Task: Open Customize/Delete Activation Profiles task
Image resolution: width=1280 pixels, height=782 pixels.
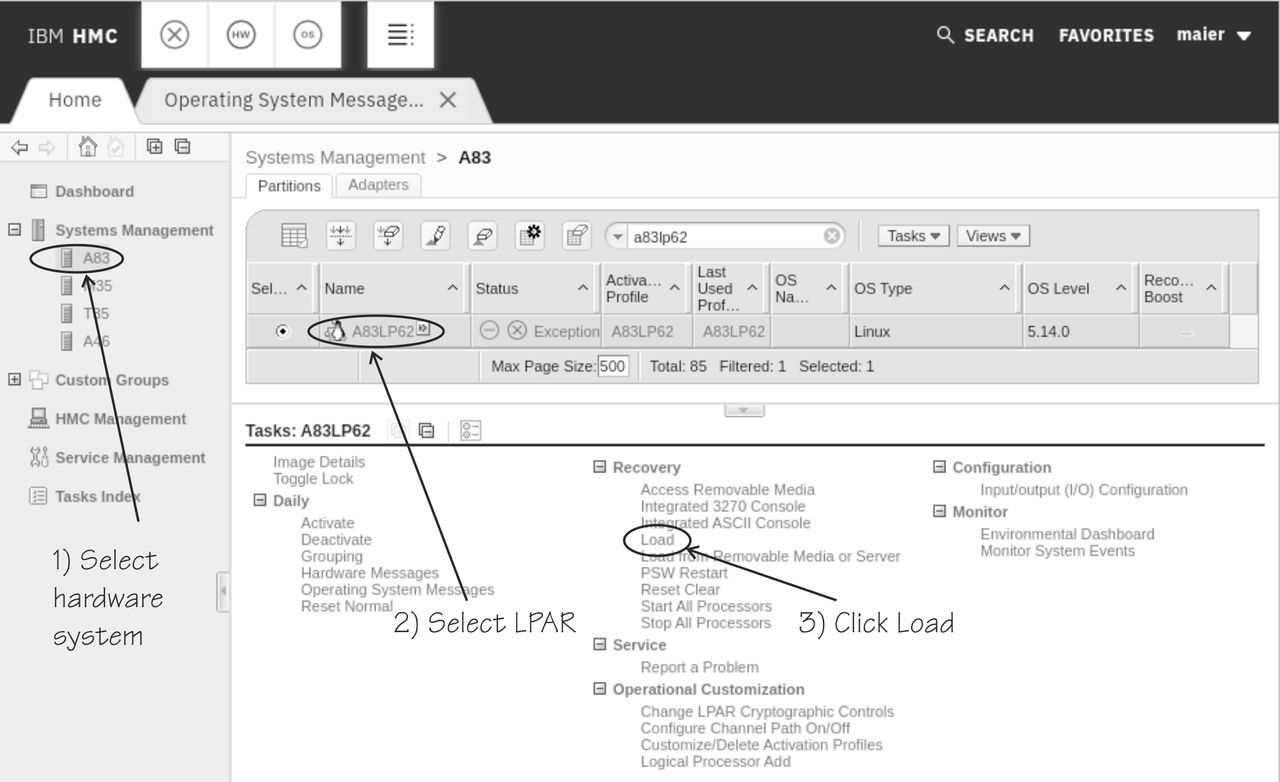Action: pos(761,745)
